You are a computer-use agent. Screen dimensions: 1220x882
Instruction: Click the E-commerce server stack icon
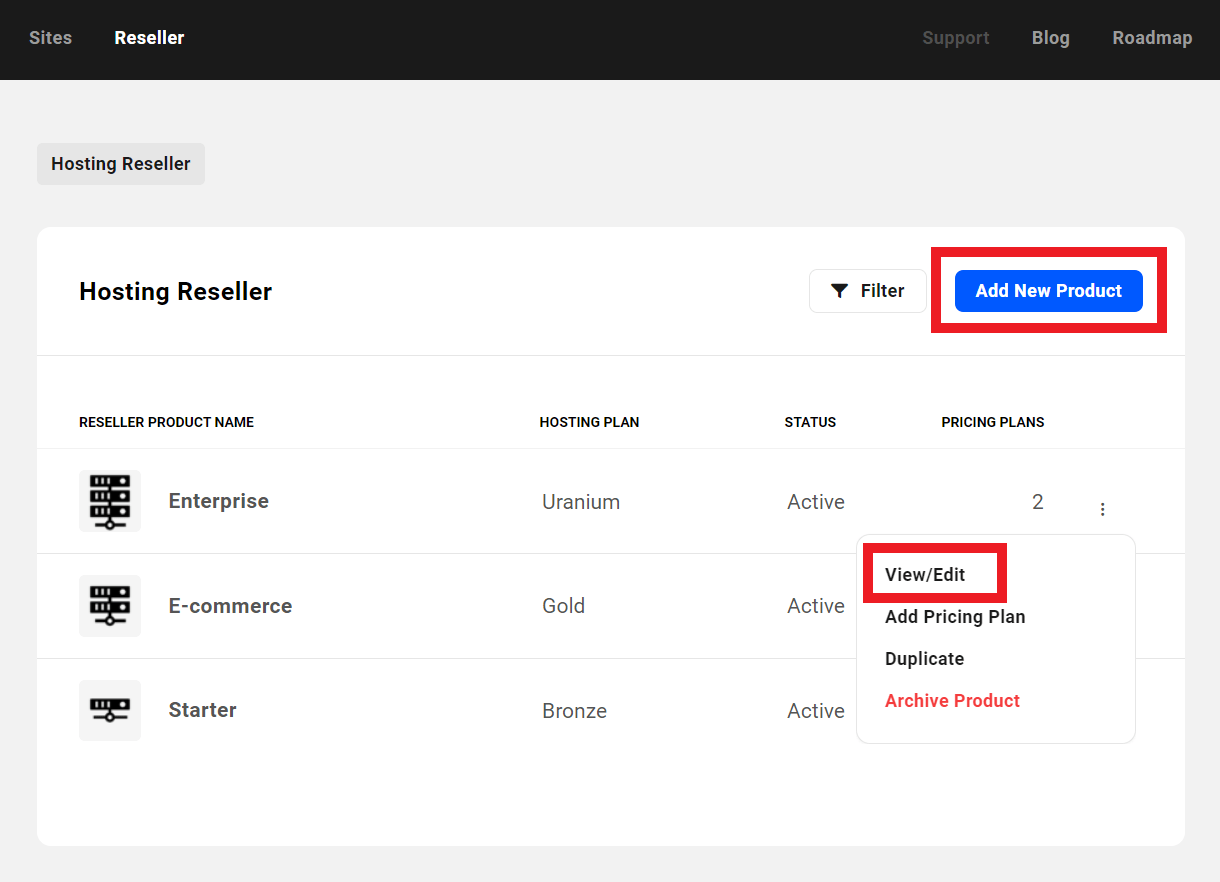110,606
